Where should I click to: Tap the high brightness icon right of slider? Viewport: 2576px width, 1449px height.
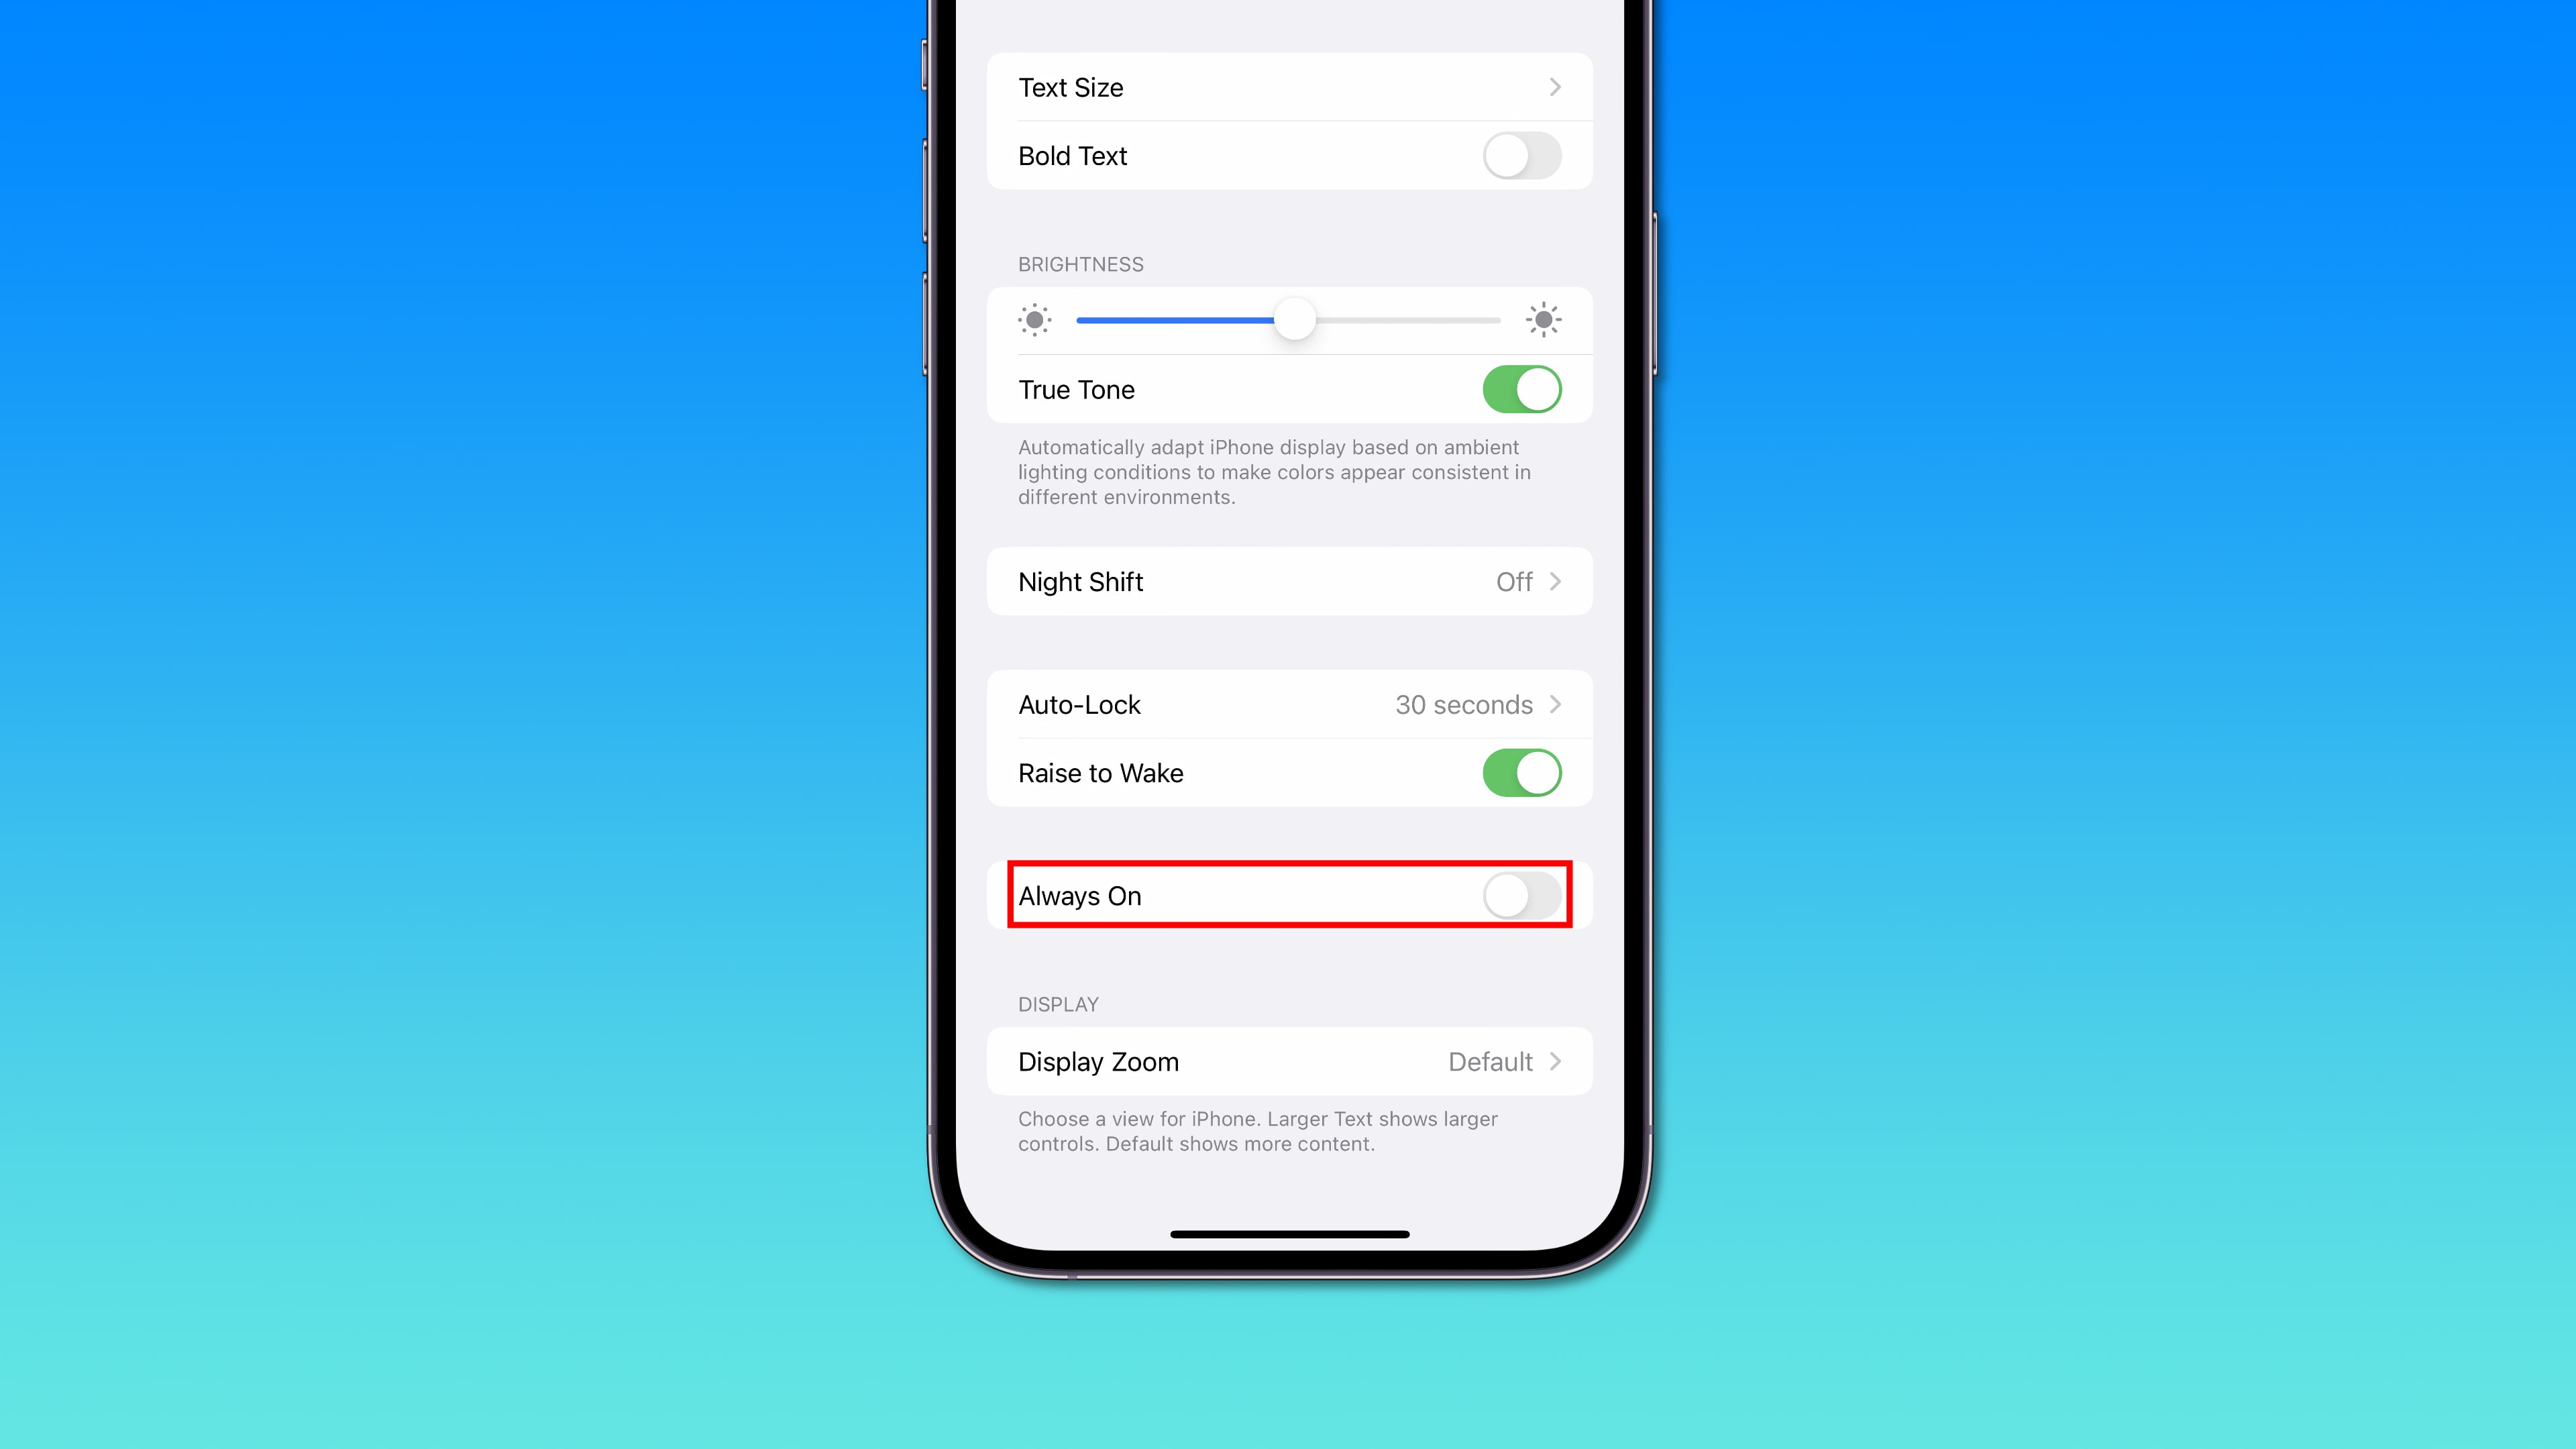[x=1544, y=320]
